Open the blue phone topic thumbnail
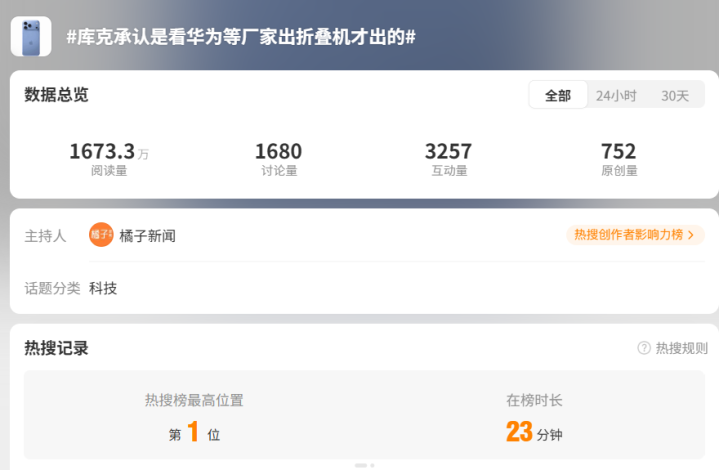Viewport: 719px width, 470px height. pyautogui.click(x=31, y=37)
